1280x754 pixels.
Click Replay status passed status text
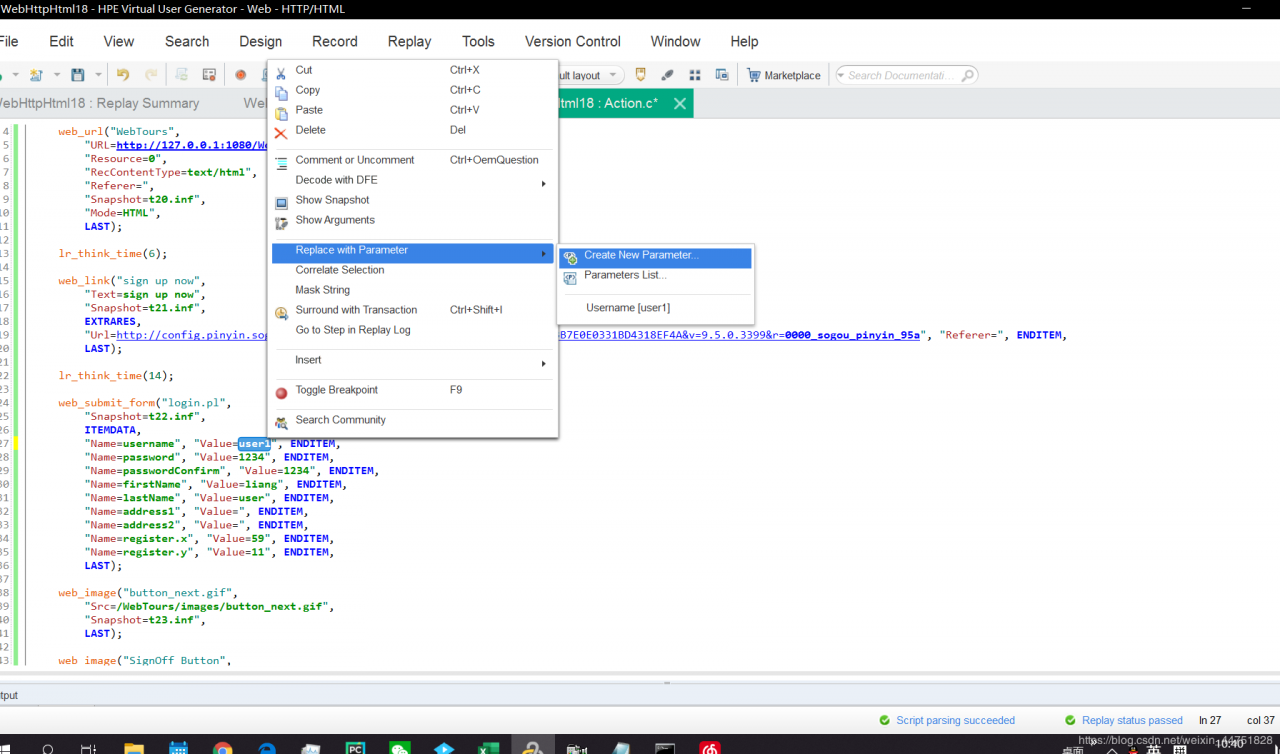pos(1132,720)
